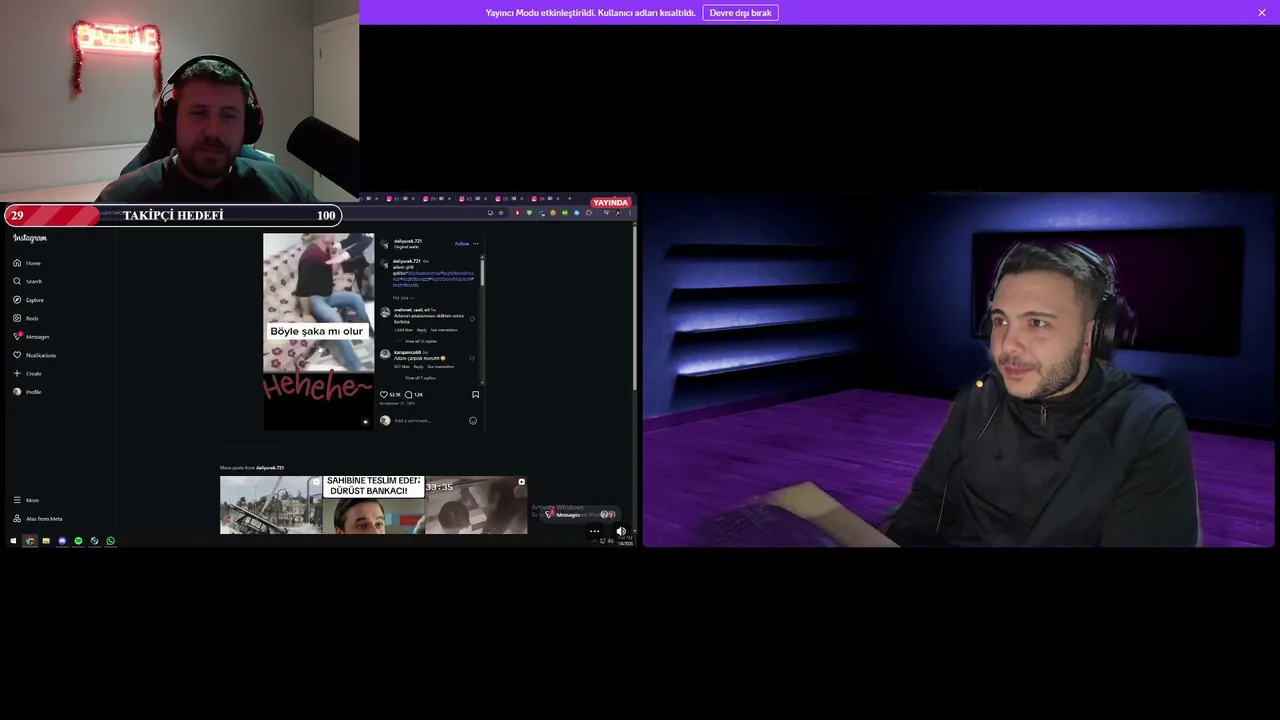Expand View all 7 replies
Image resolution: width=1280 pixels, height=720 pixels.
420,378
